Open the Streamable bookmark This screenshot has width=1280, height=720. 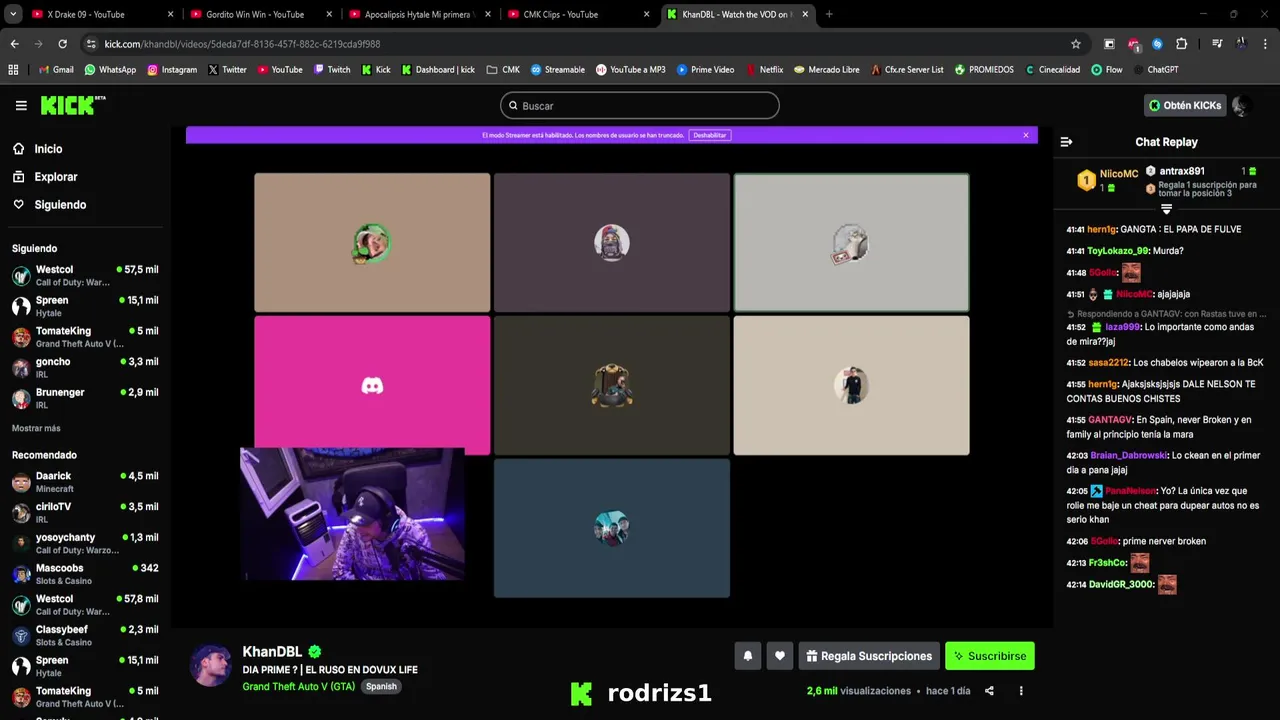tap(558, 70)
